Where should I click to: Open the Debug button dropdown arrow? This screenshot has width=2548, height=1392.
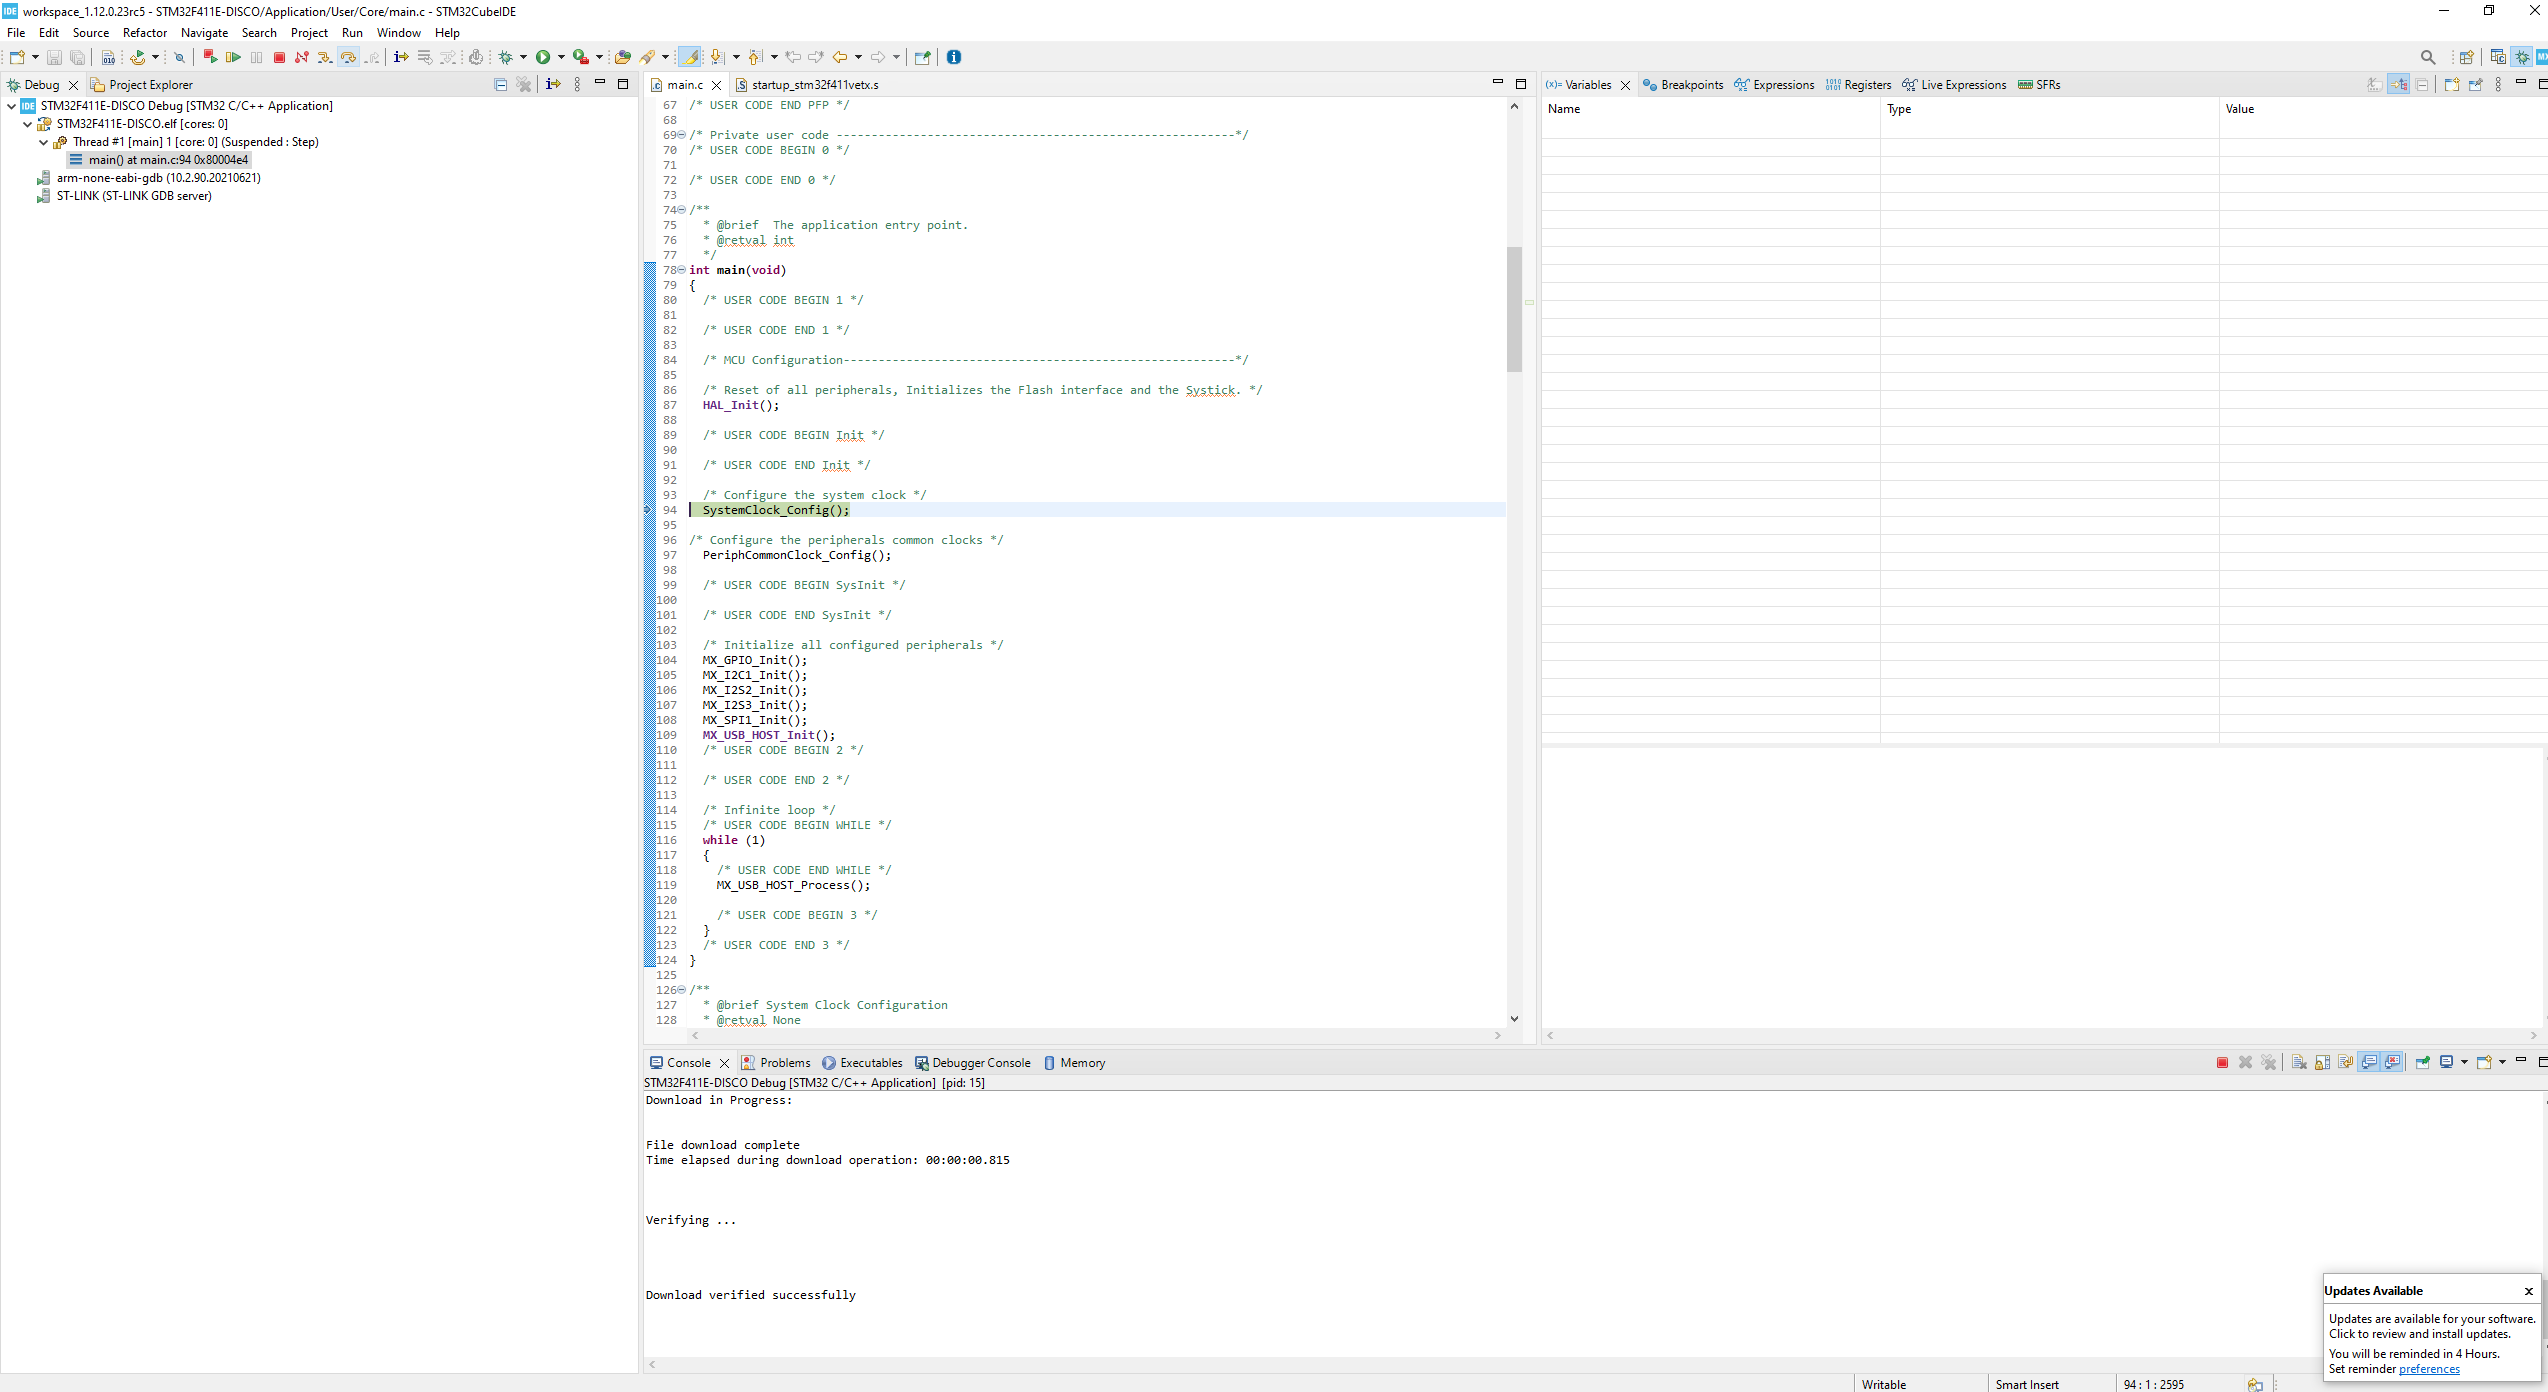(x=523, y=57)
